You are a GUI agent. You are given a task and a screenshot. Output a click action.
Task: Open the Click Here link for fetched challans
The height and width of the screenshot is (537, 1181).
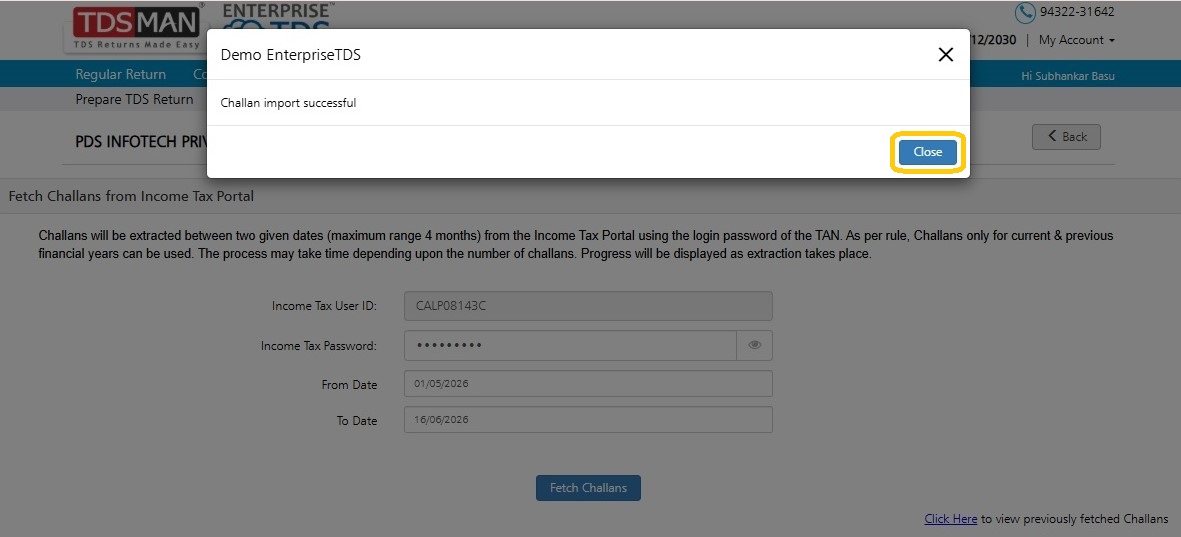point(951,519)
